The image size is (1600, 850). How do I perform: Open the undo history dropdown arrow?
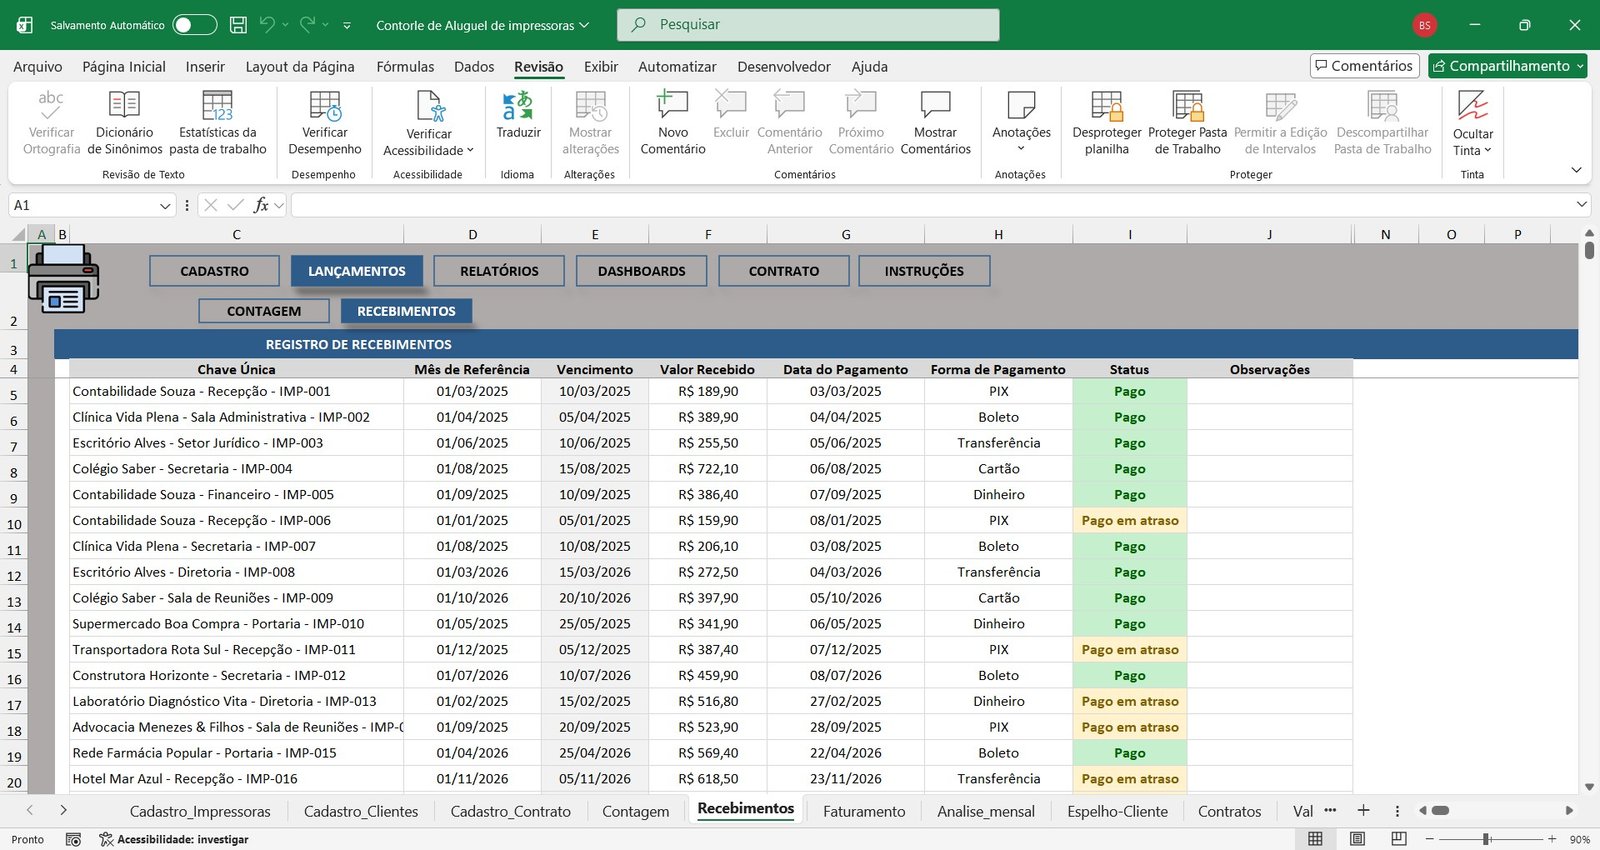click(285, 25)
